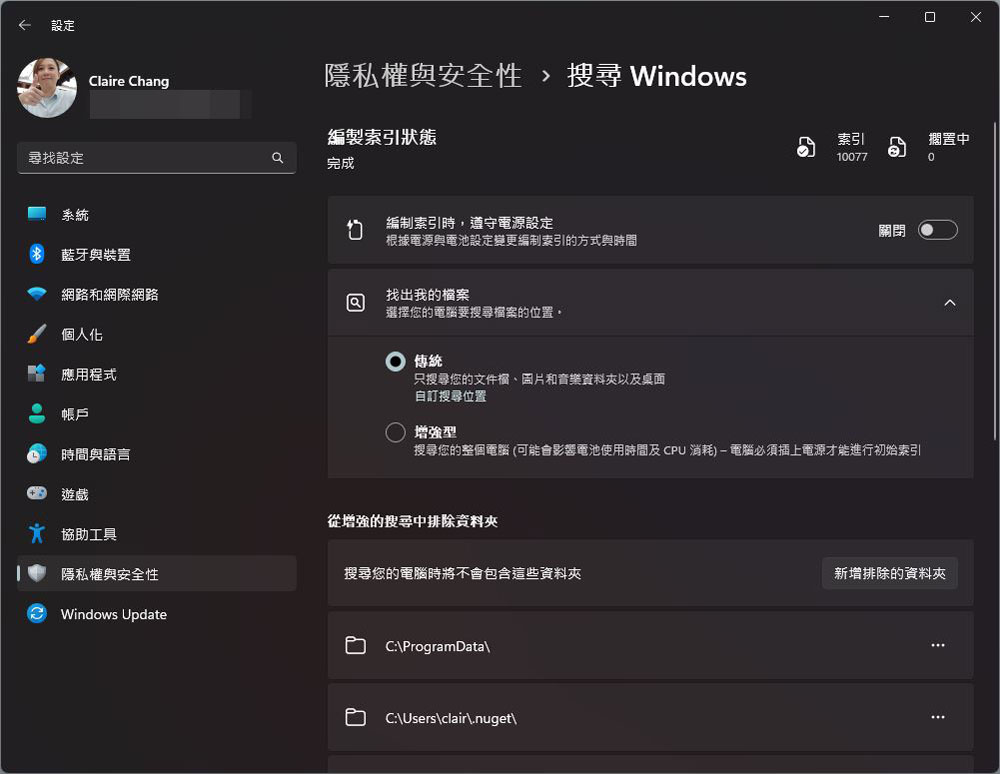Screen dimensions: 1000x774
Task: Select Windows Update label in sidebar
Action: click(114, 615)
